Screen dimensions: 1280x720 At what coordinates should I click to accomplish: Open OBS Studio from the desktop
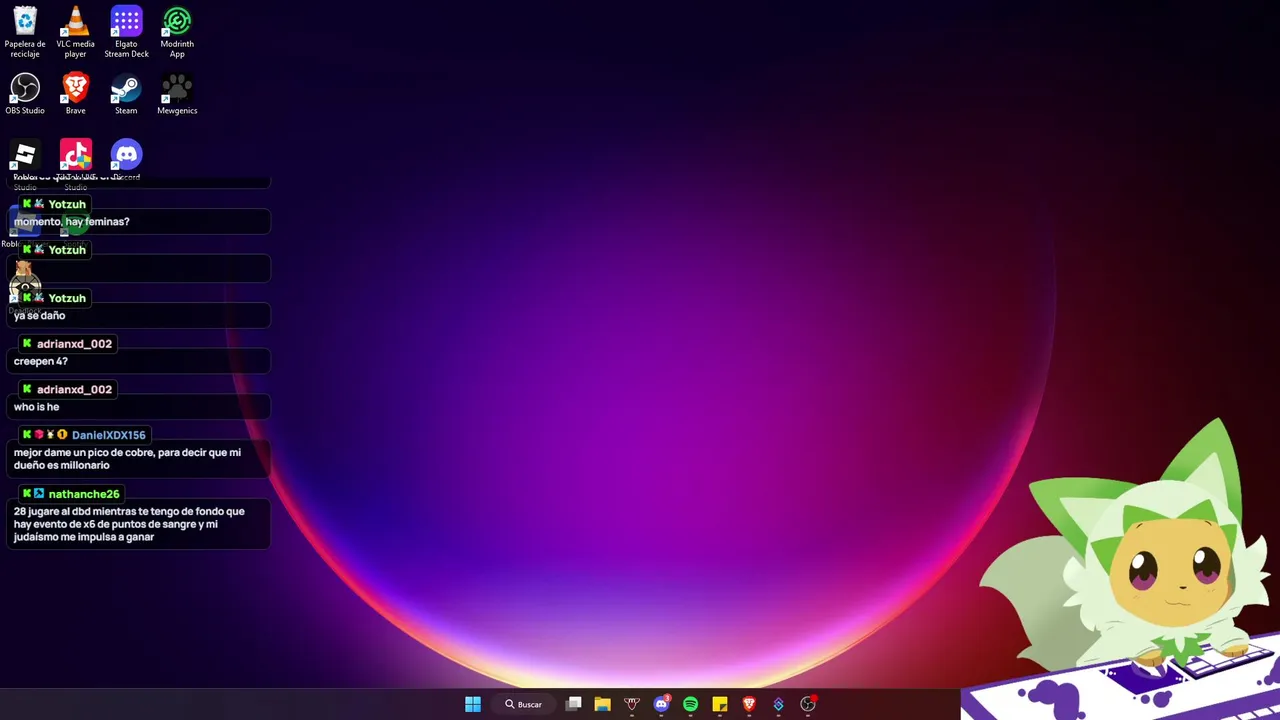(x=25, y=94)
